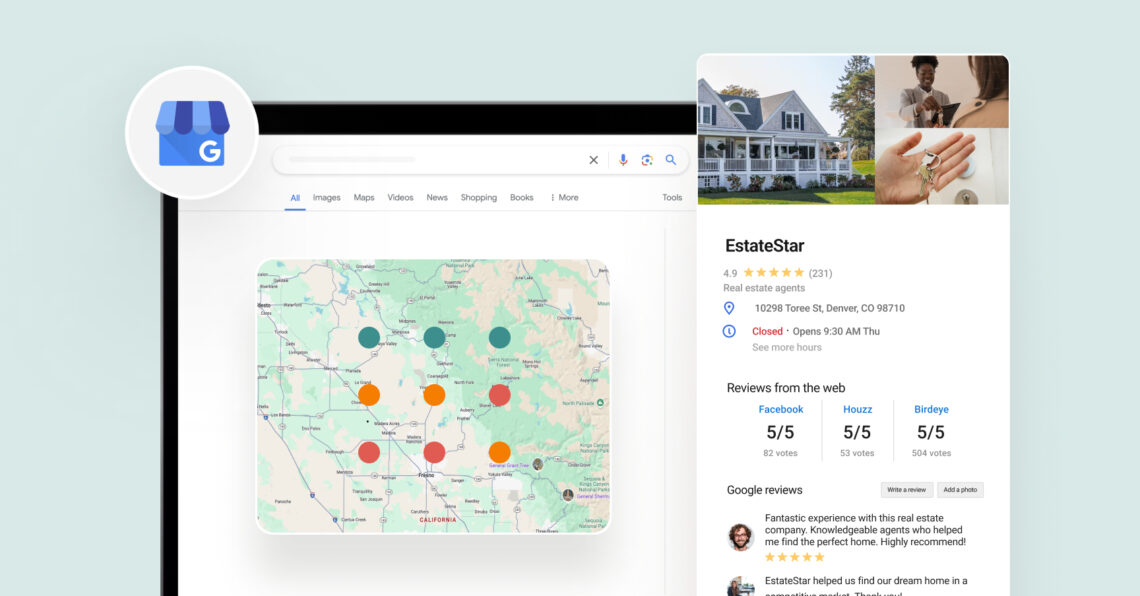Click the location pin address icon
Screen dimensions: 1140x596
(x=728, y=308)
